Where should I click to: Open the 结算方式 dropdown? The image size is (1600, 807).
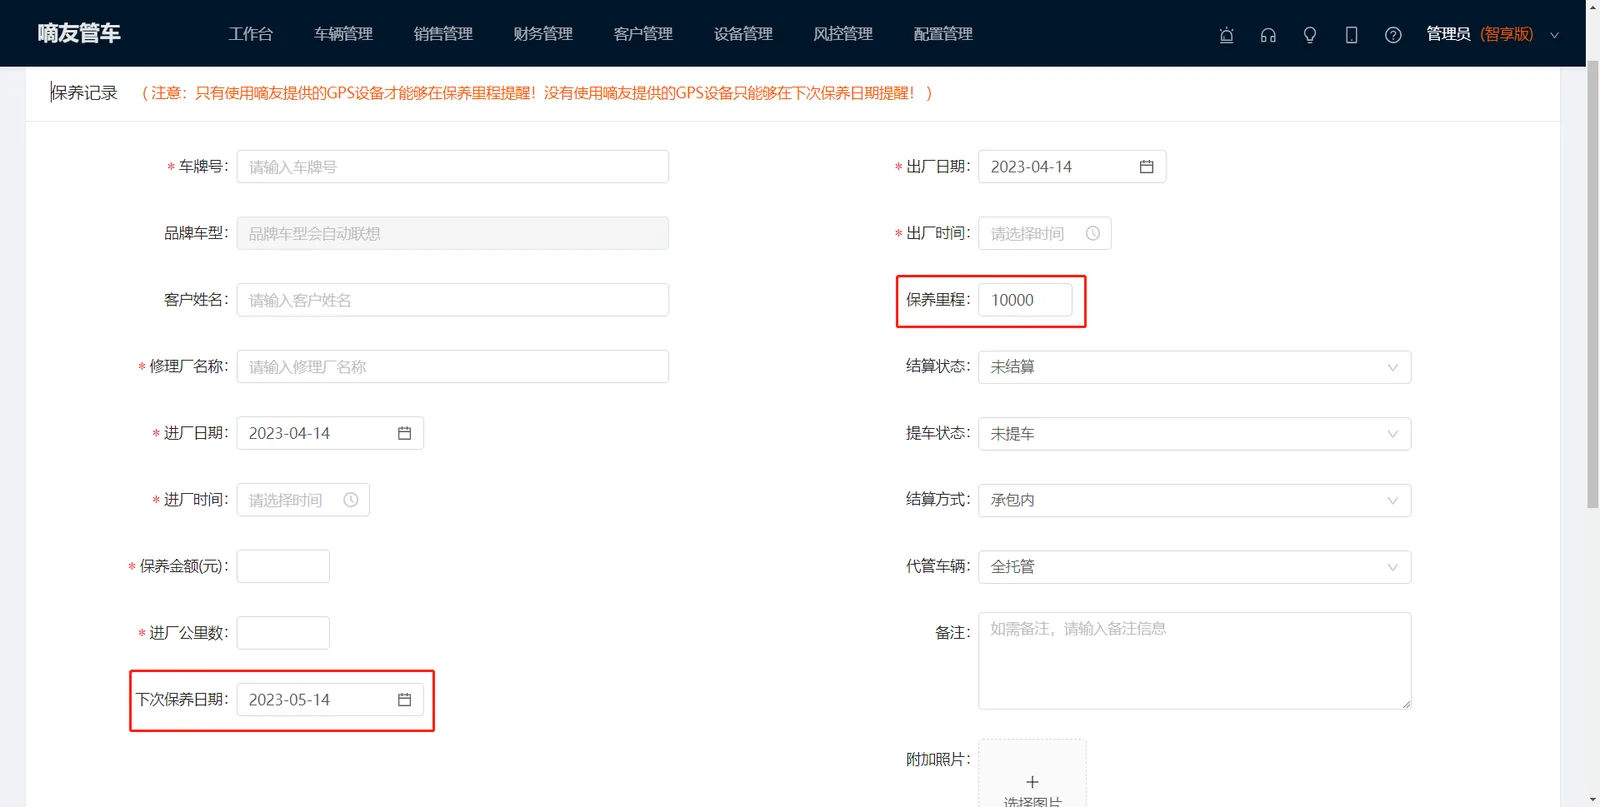point(1194,500)
